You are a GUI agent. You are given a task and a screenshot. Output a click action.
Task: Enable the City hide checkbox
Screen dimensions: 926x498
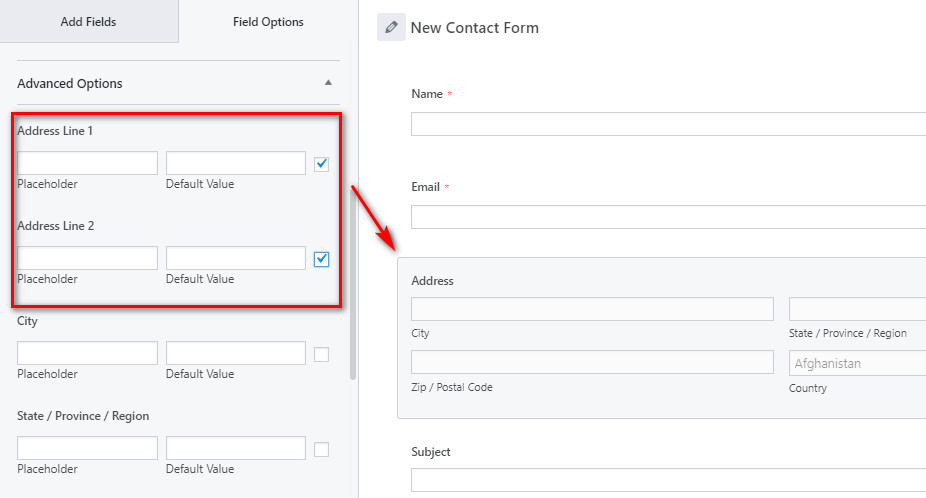[x=321, y=354]
